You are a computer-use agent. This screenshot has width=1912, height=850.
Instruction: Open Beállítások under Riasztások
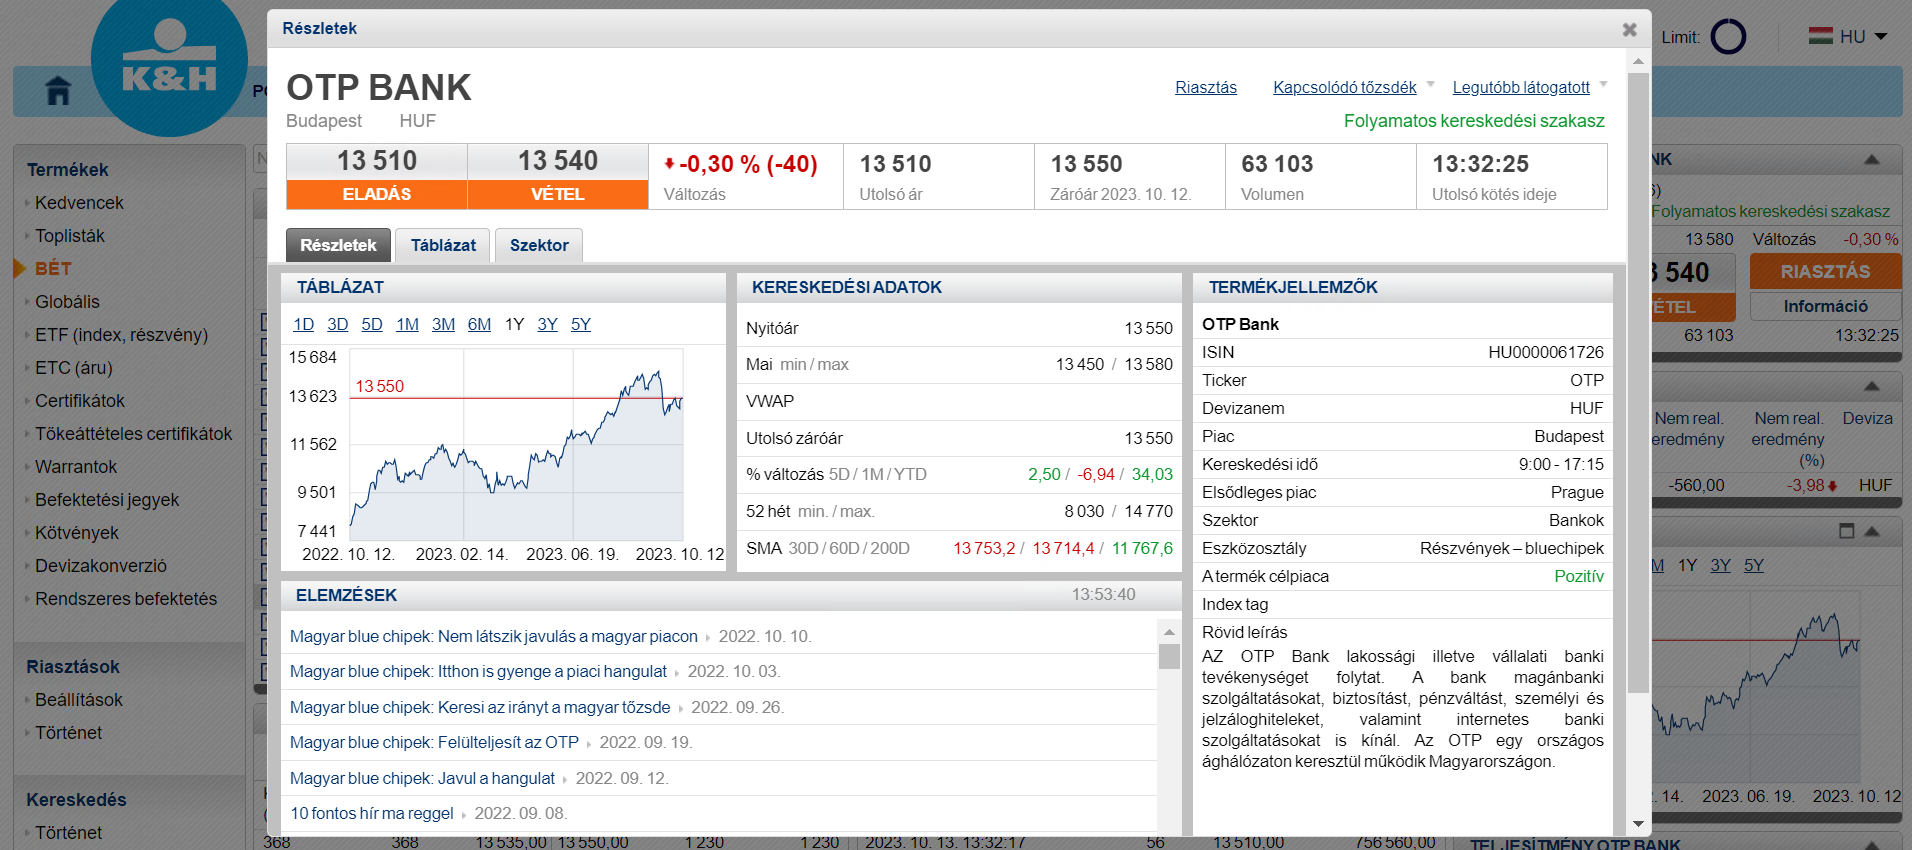pyautogui.click(x=79, y=700)
